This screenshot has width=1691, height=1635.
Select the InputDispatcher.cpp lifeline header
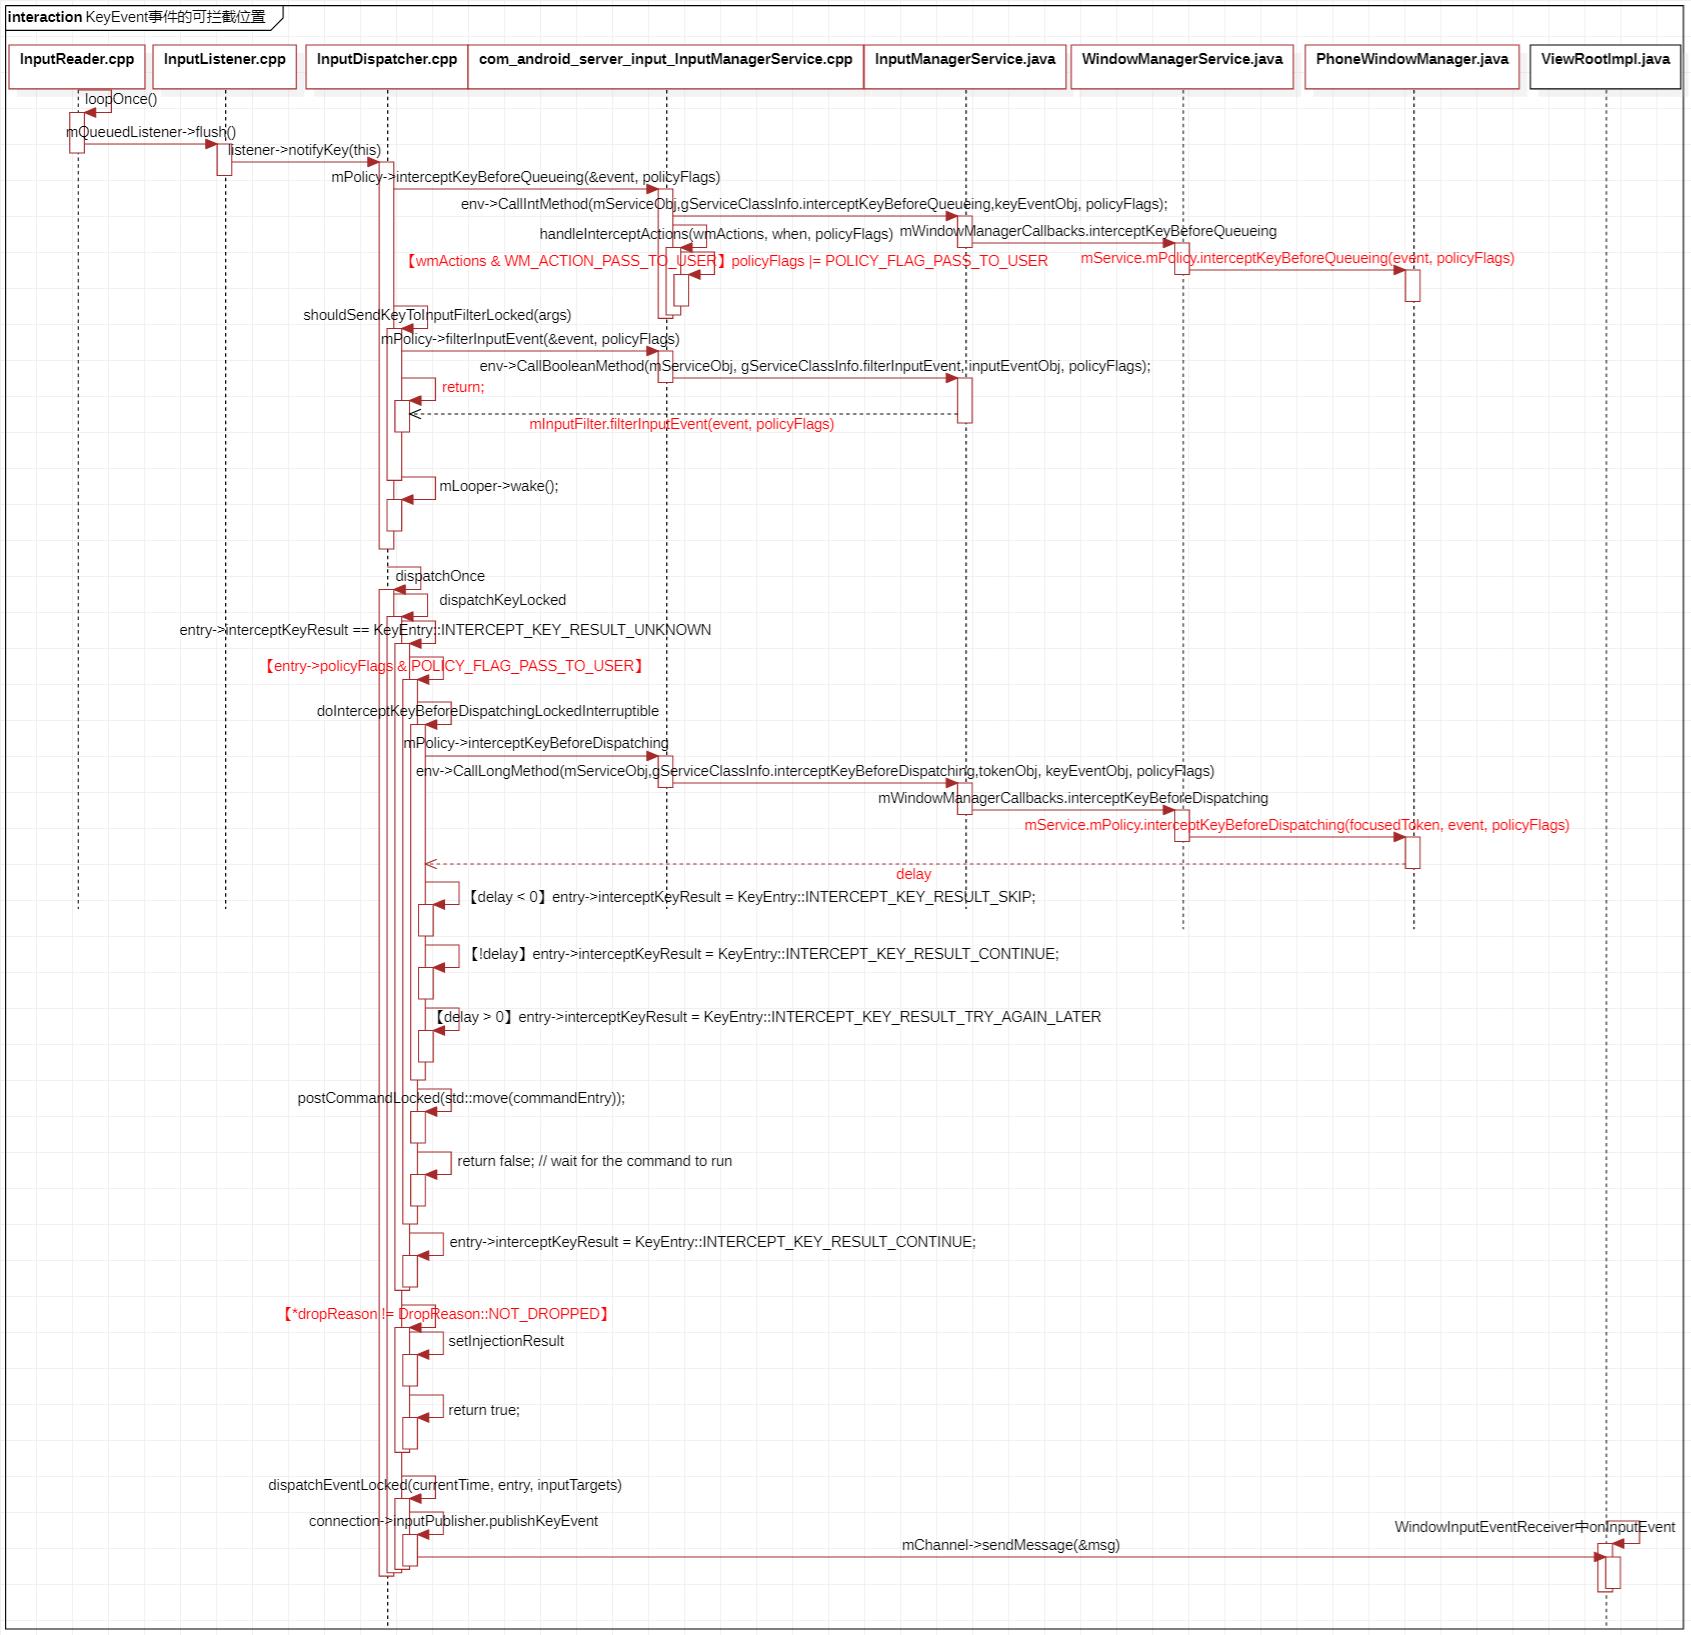pos(387,66)
